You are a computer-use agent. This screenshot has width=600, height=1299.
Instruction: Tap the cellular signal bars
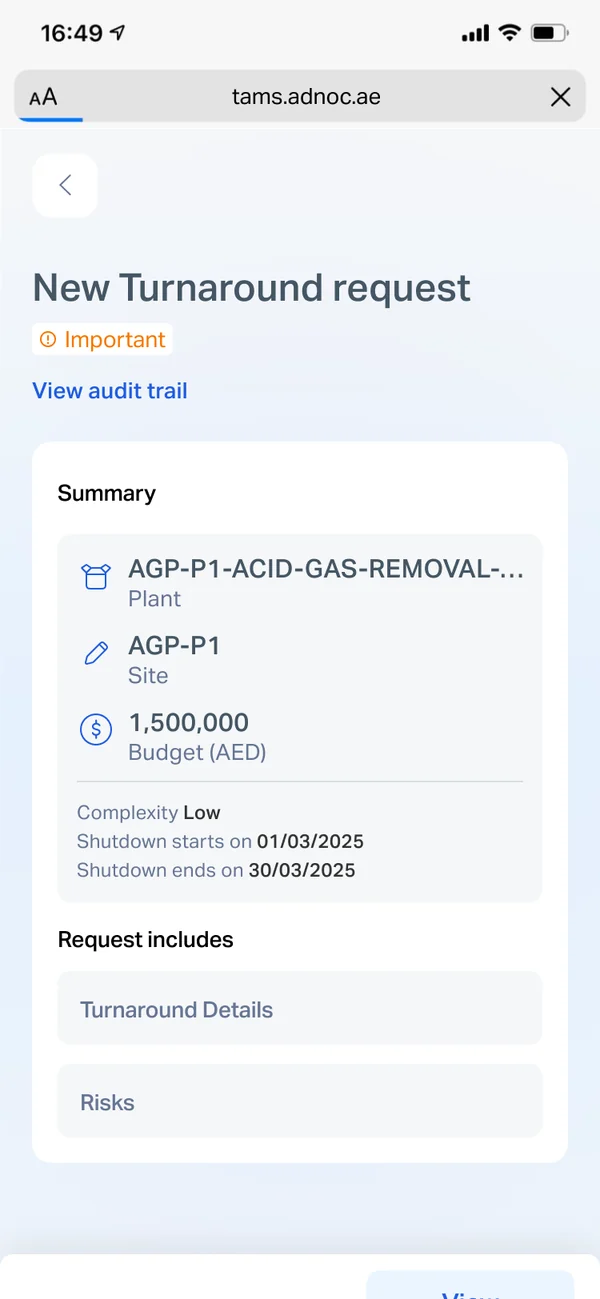tap(475, 34)
